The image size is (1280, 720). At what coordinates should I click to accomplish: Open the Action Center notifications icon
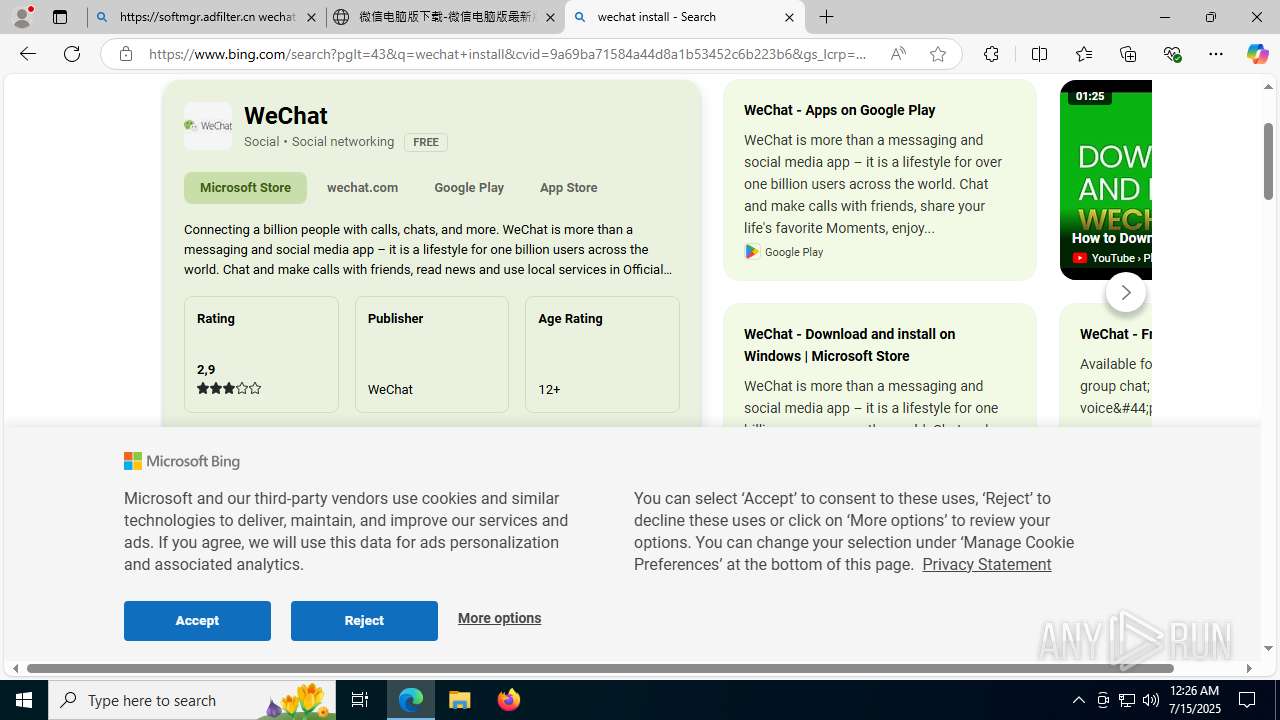(1249, 700)
